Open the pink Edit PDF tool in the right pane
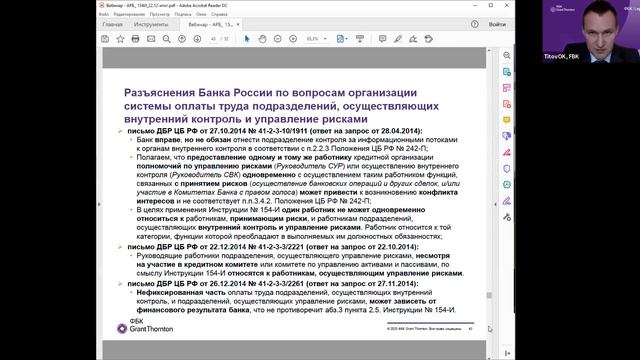 pyautogui.click(x=507, y=88)
